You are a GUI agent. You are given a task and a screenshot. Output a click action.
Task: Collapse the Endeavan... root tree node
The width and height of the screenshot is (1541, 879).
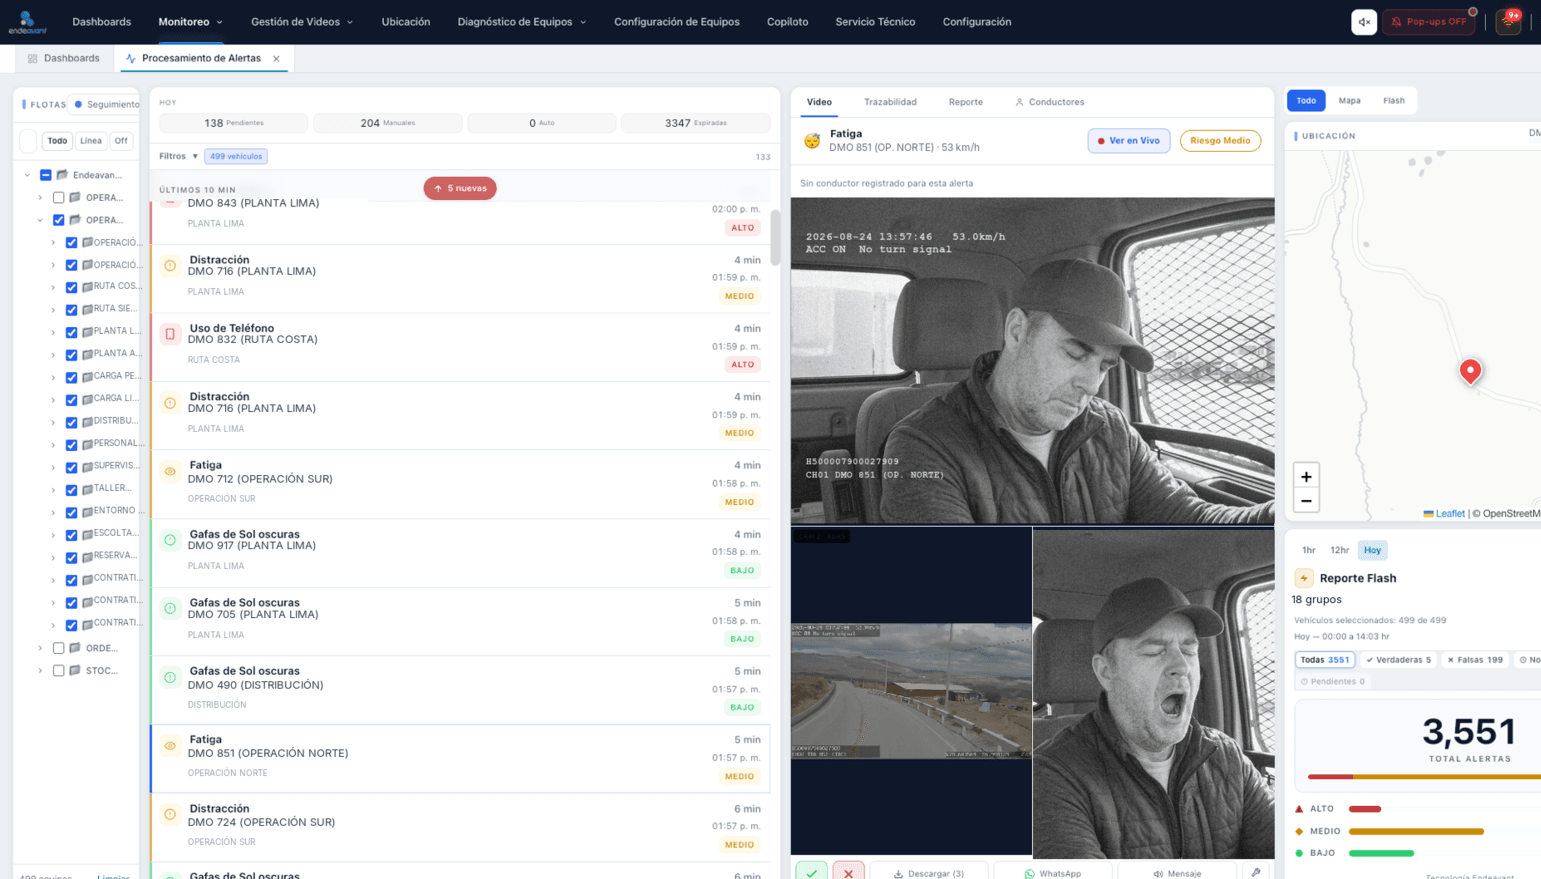click(x=27, y=175)
